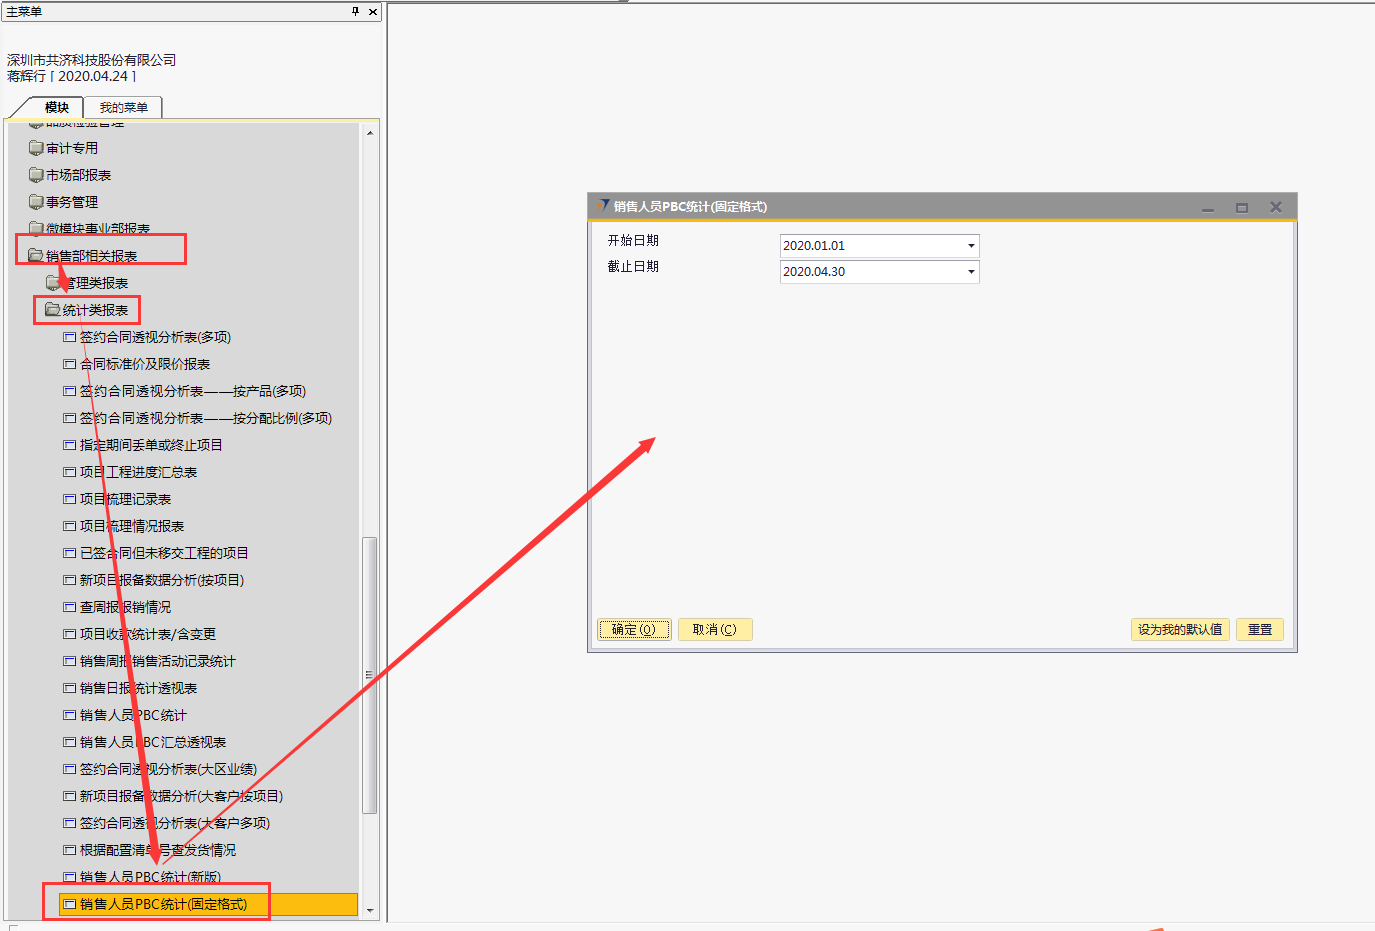Maximize the 销售人员PBC统计 dialog
This screenshot has height=931, width=1375.
pos(1241,208)
